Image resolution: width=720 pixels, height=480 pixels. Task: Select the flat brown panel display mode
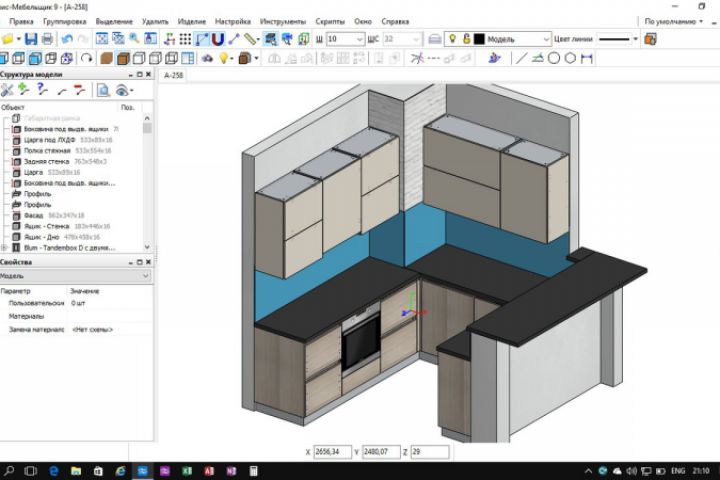click(x=107, y=58)
